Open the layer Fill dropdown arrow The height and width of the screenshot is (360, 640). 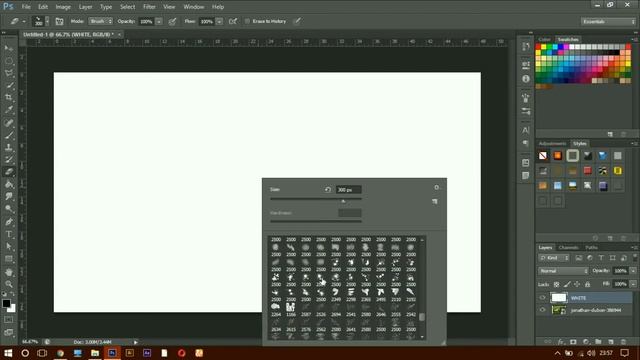coord(633,284)
